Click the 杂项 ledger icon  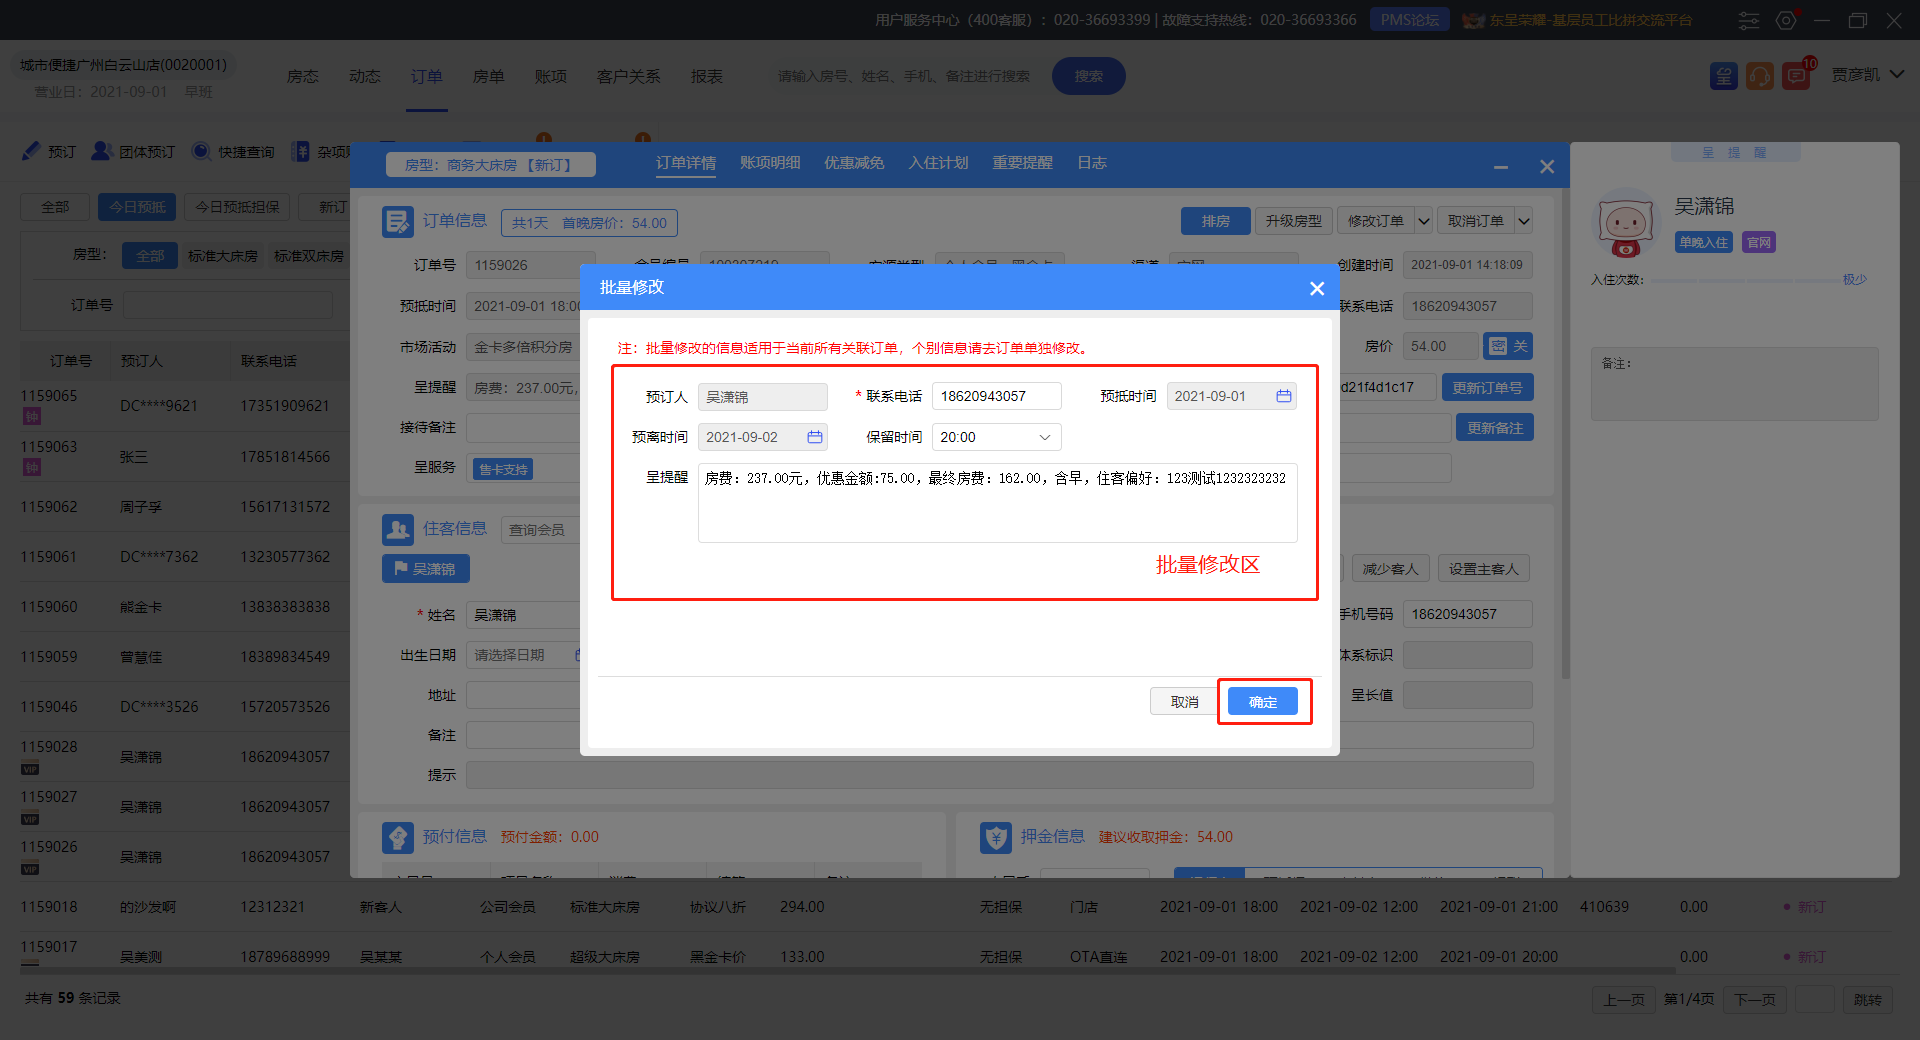click(300, 151)
